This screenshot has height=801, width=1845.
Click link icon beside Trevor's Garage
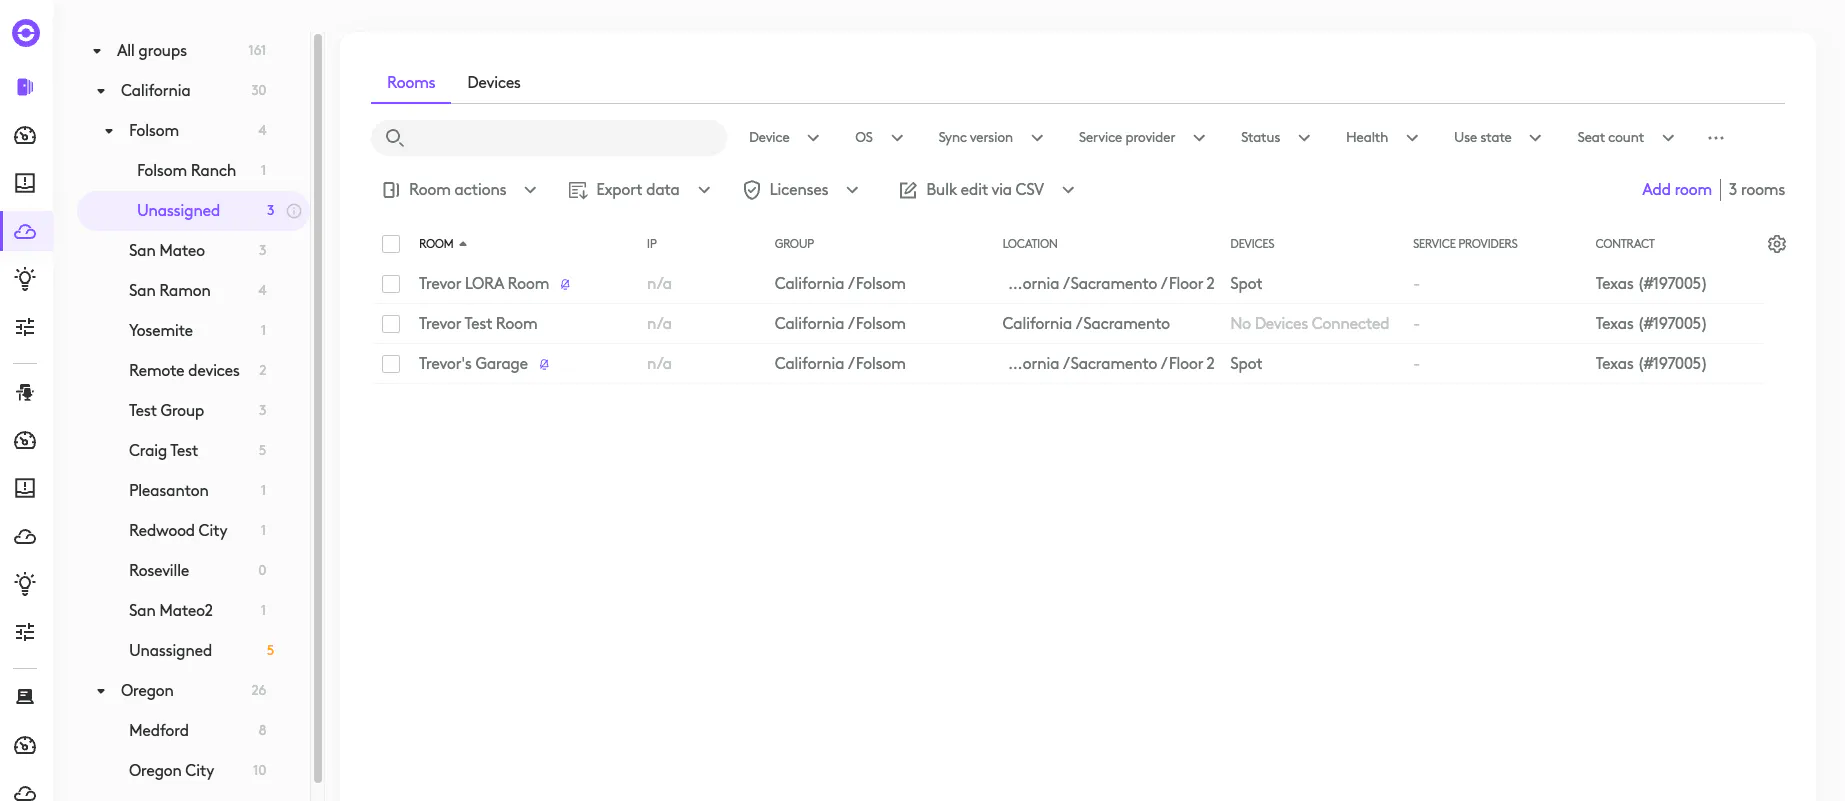544,364
